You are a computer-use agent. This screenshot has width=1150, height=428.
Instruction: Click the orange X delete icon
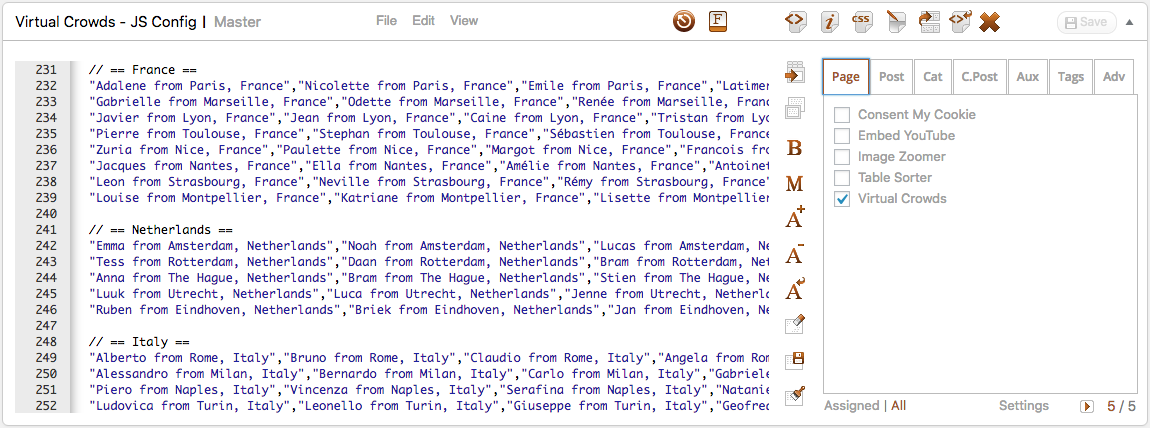tap(989, 22)
